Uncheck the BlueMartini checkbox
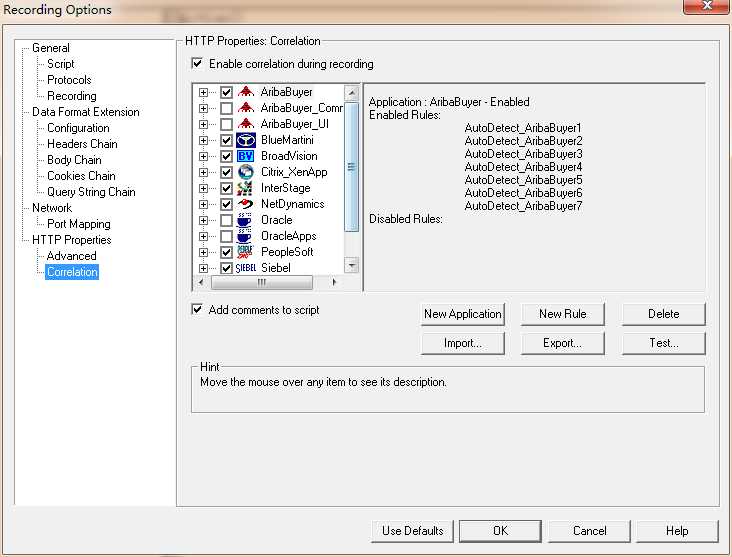 (x=226, y=140)
